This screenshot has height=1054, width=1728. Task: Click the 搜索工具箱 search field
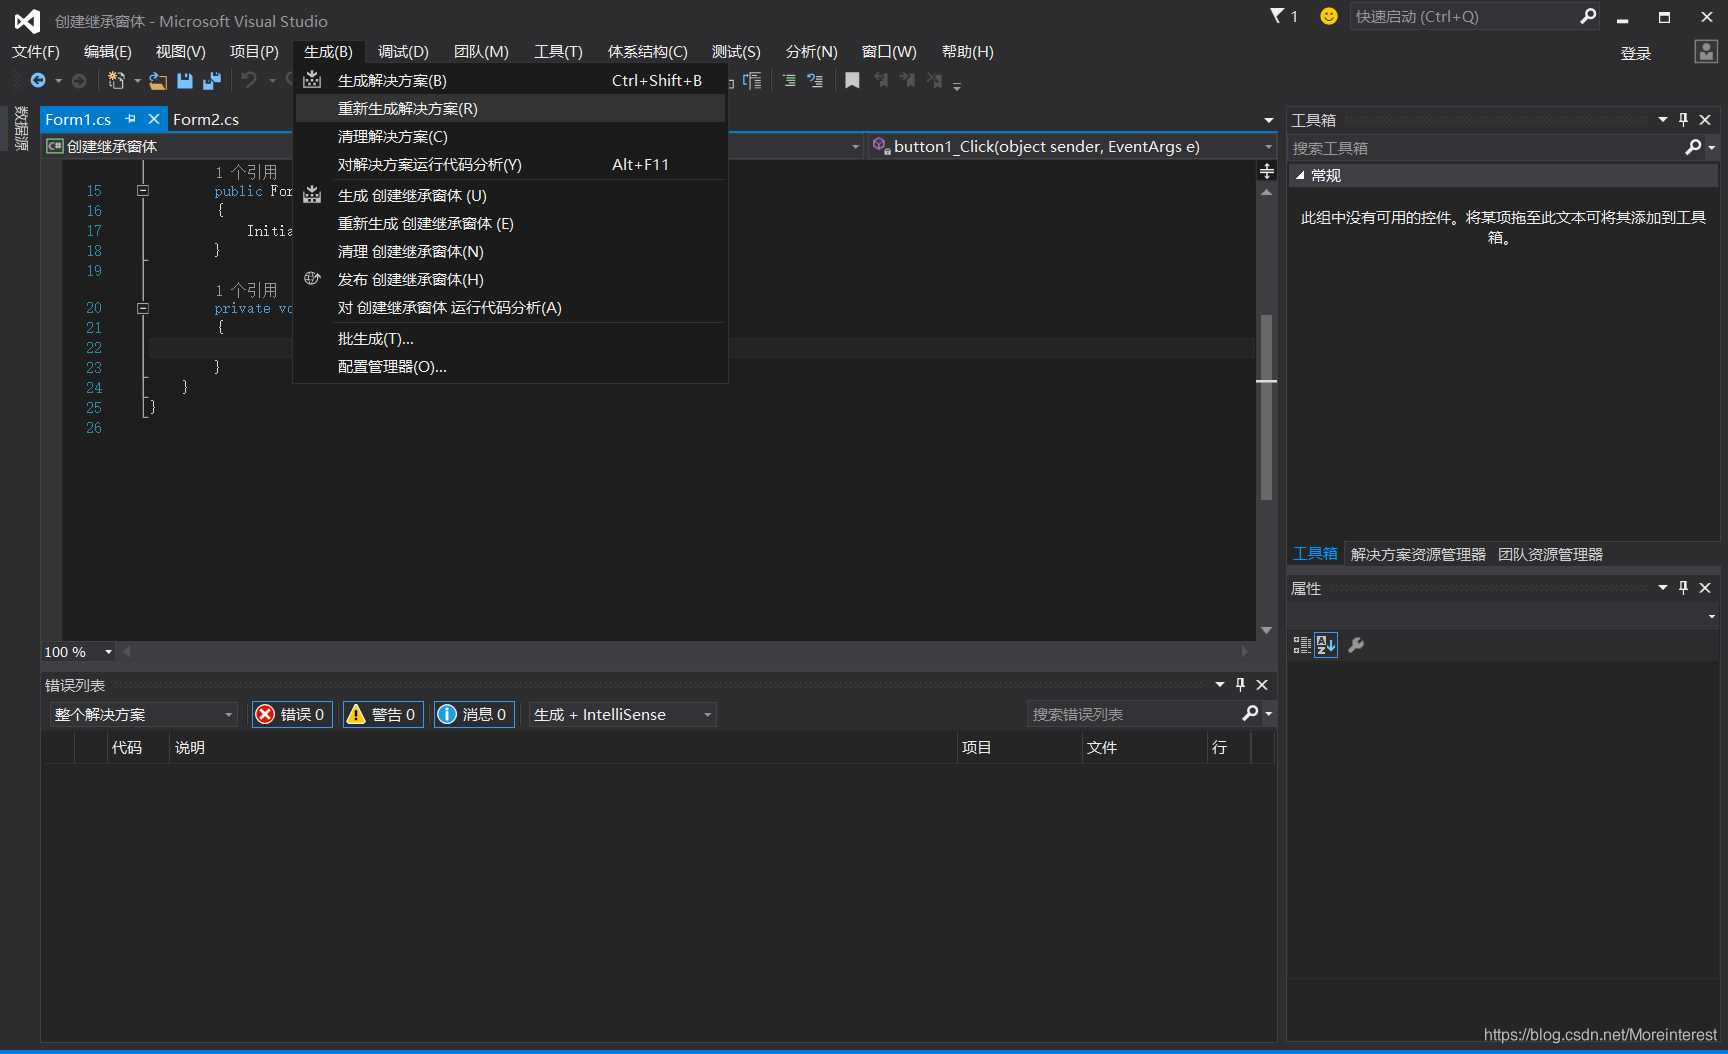[x=1485, y=148]
